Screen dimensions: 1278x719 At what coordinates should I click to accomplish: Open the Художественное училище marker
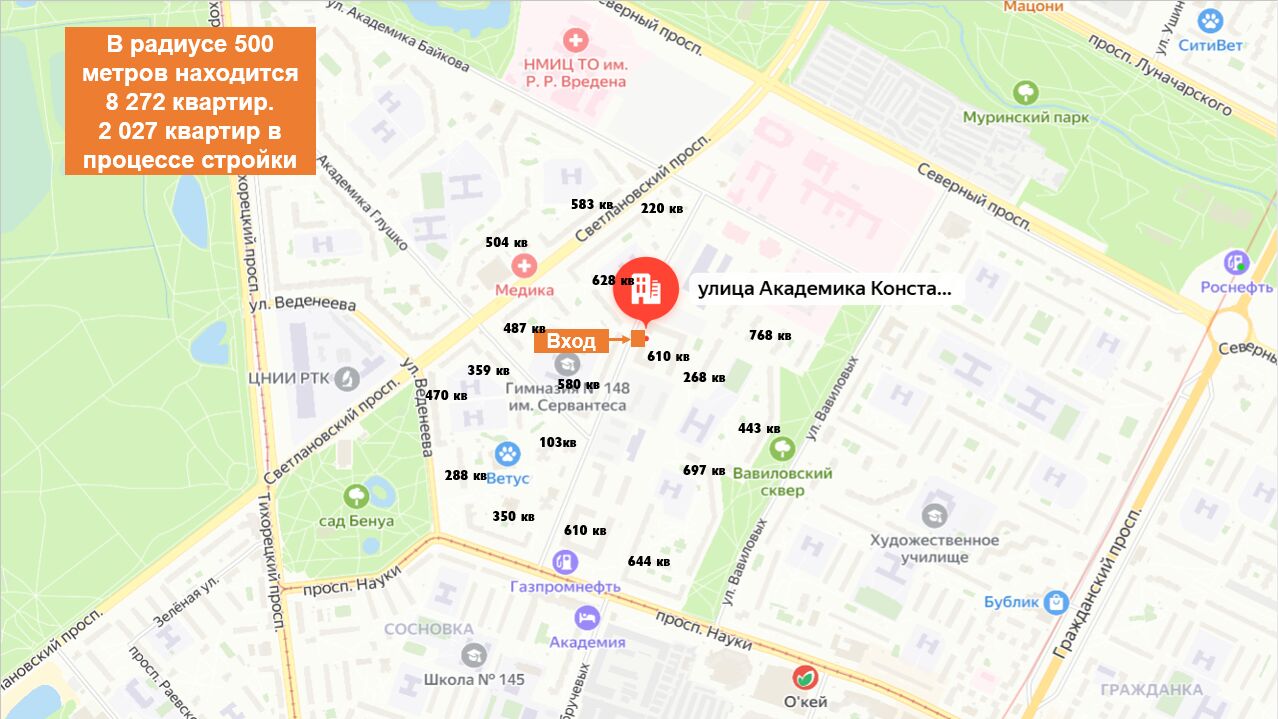[934, 516]
